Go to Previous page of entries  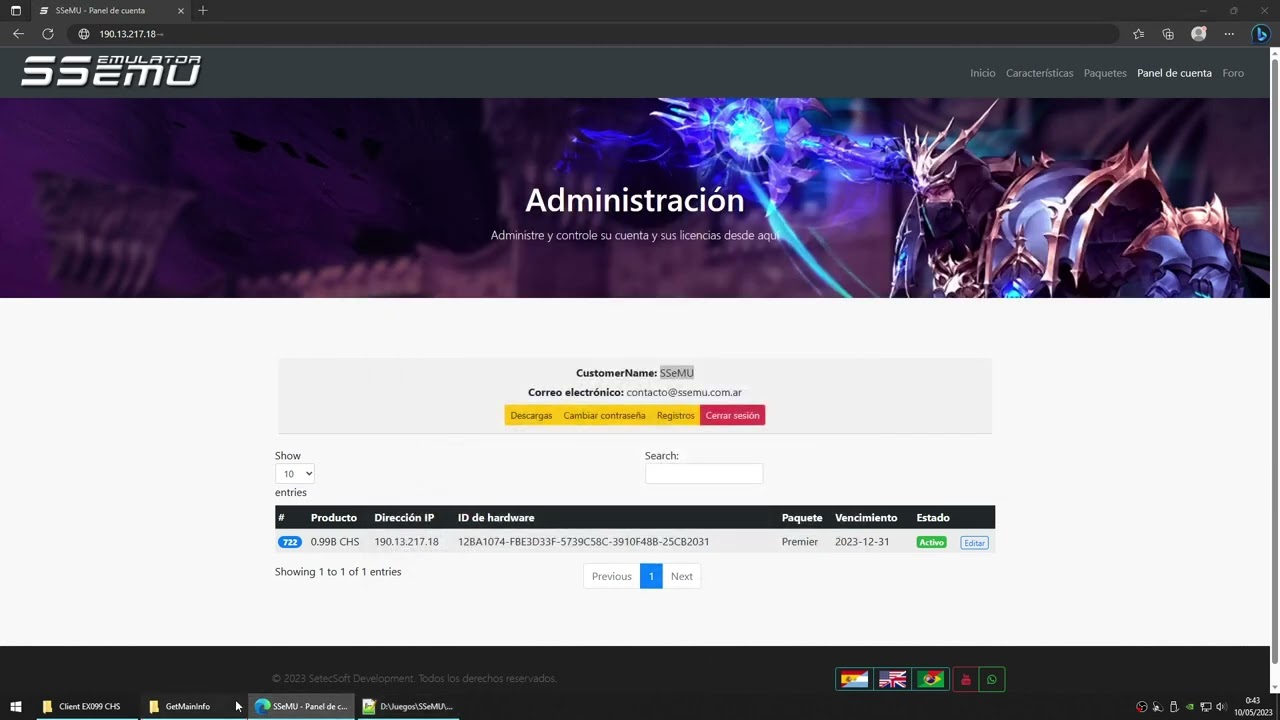tap(611, 576)
